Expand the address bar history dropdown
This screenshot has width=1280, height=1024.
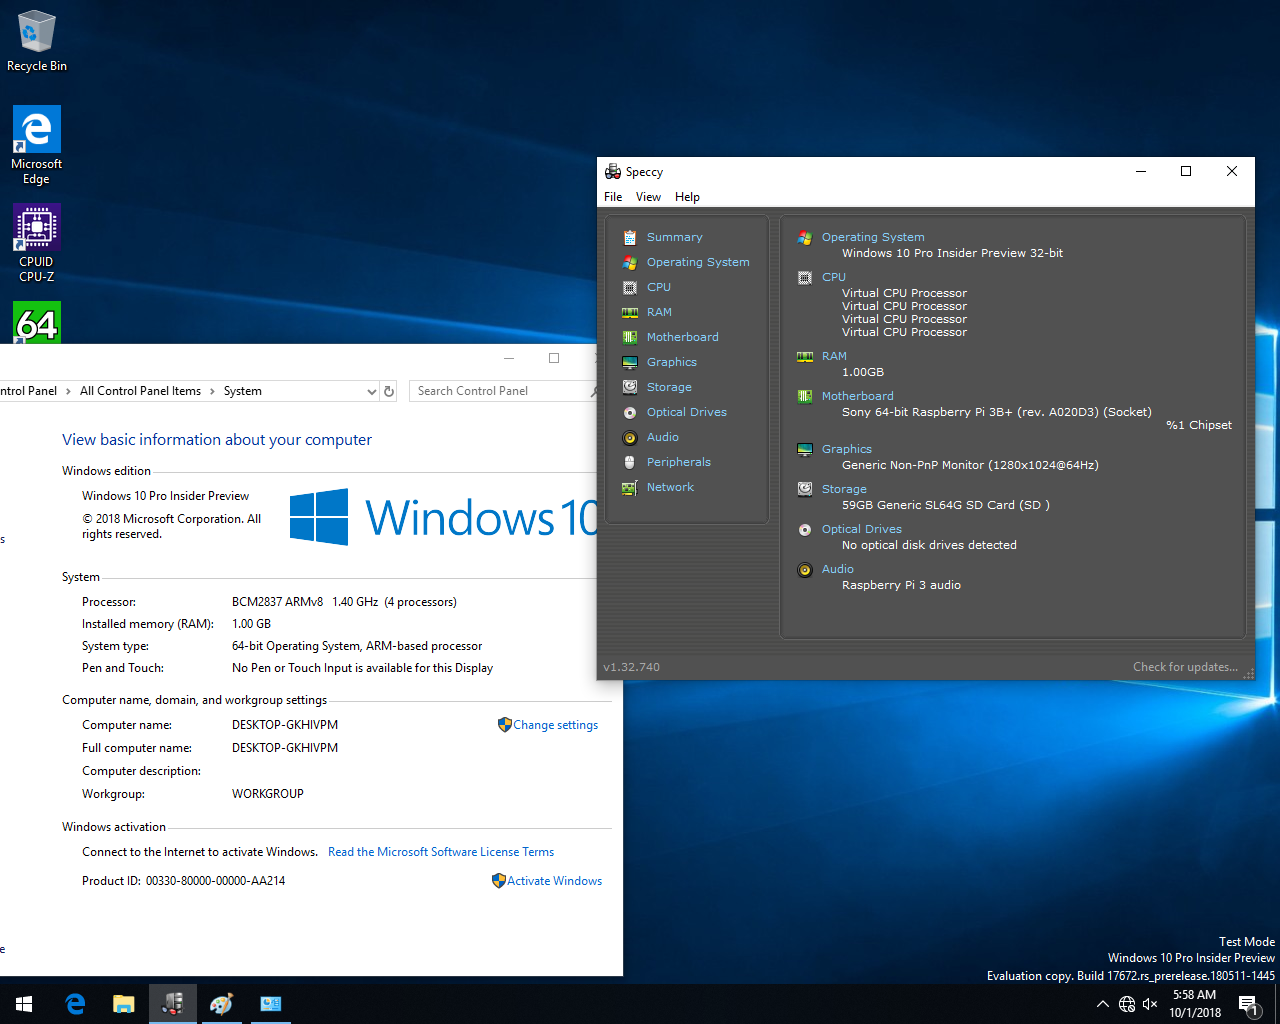[x=371, y=392]
